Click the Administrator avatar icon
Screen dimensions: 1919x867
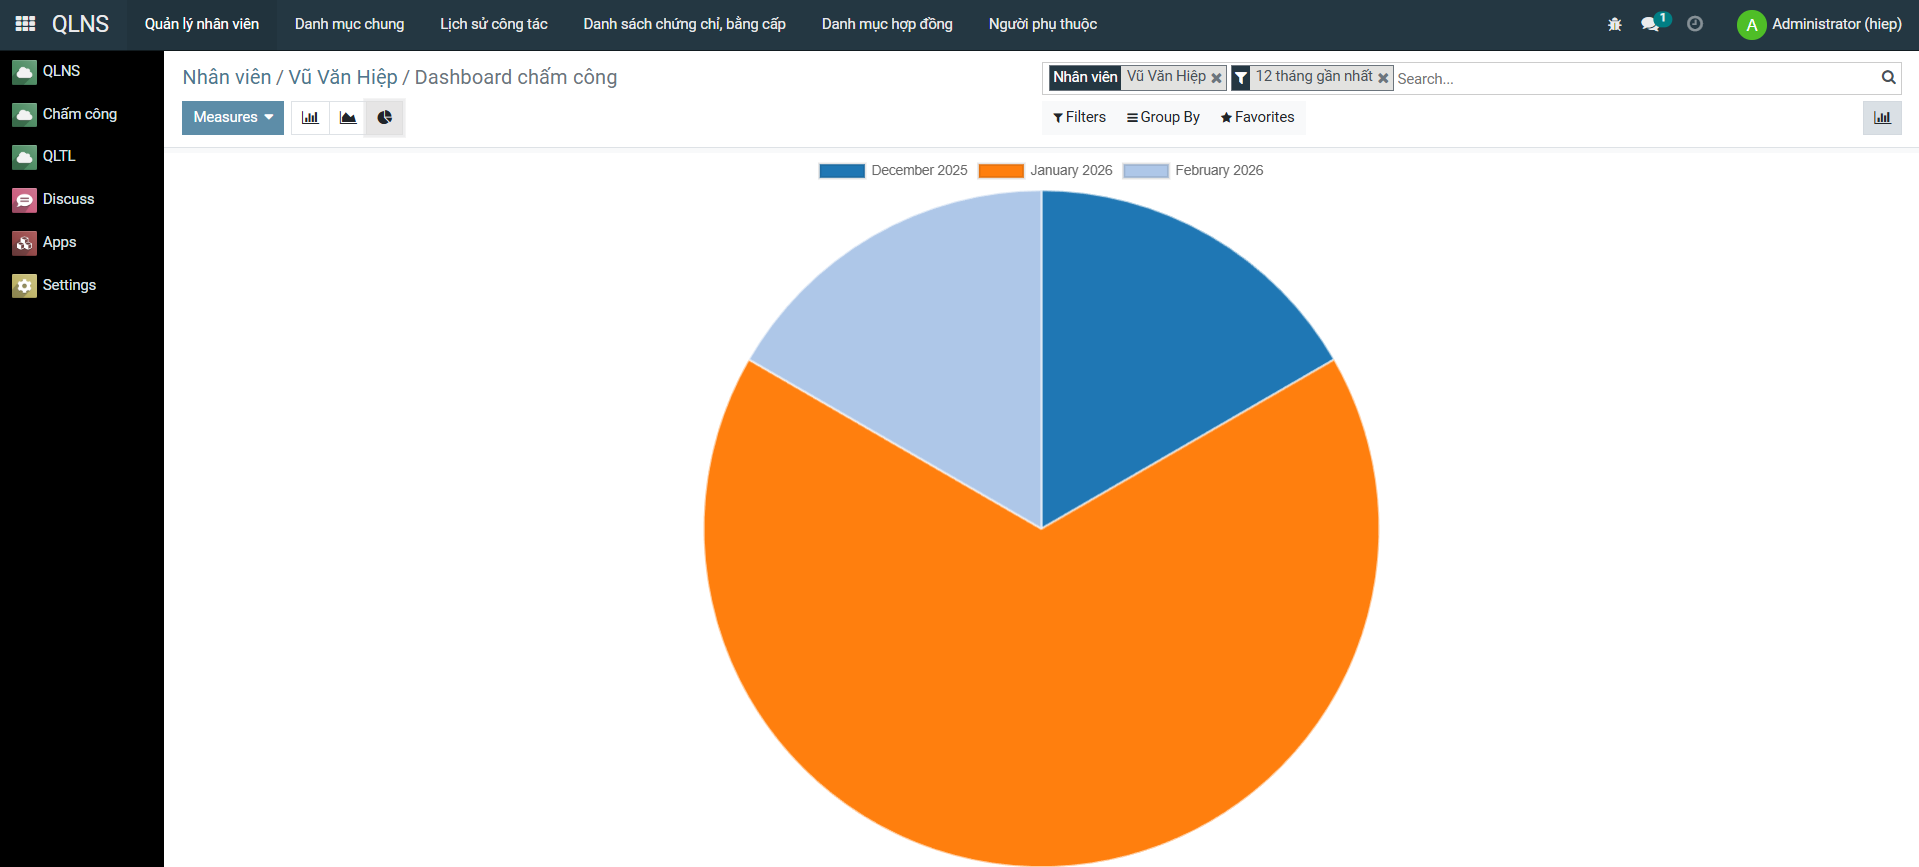1752,24
